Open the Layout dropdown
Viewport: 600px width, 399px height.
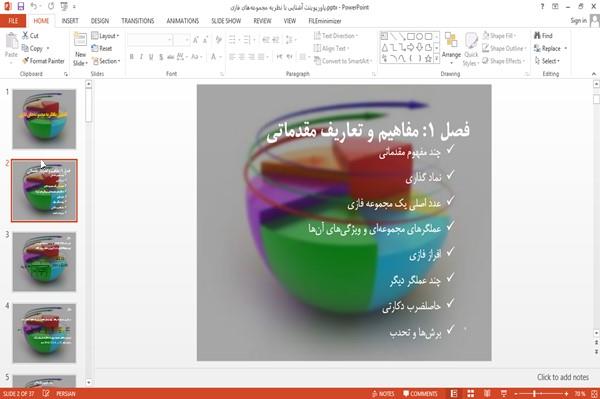point(105,36)
